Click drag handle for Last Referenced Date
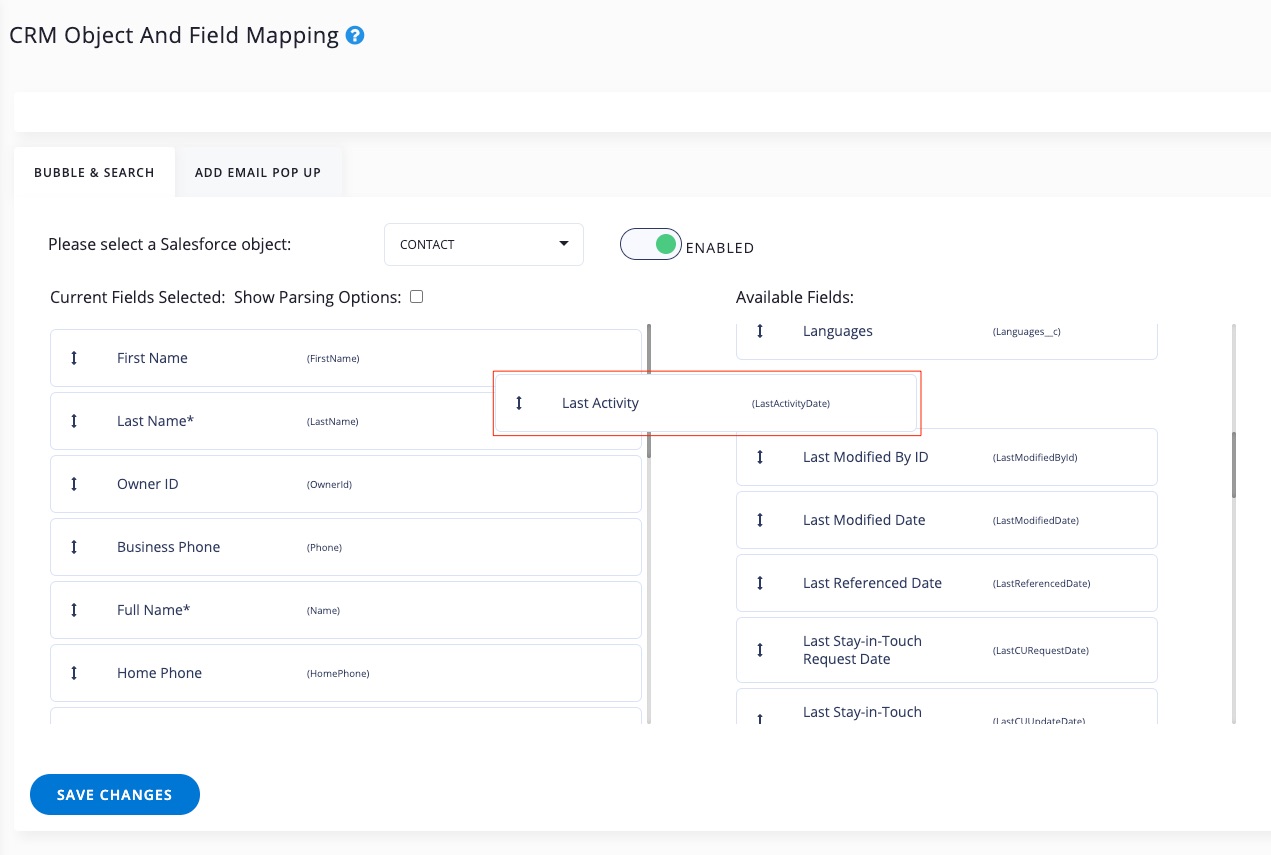 click(760, 583)
